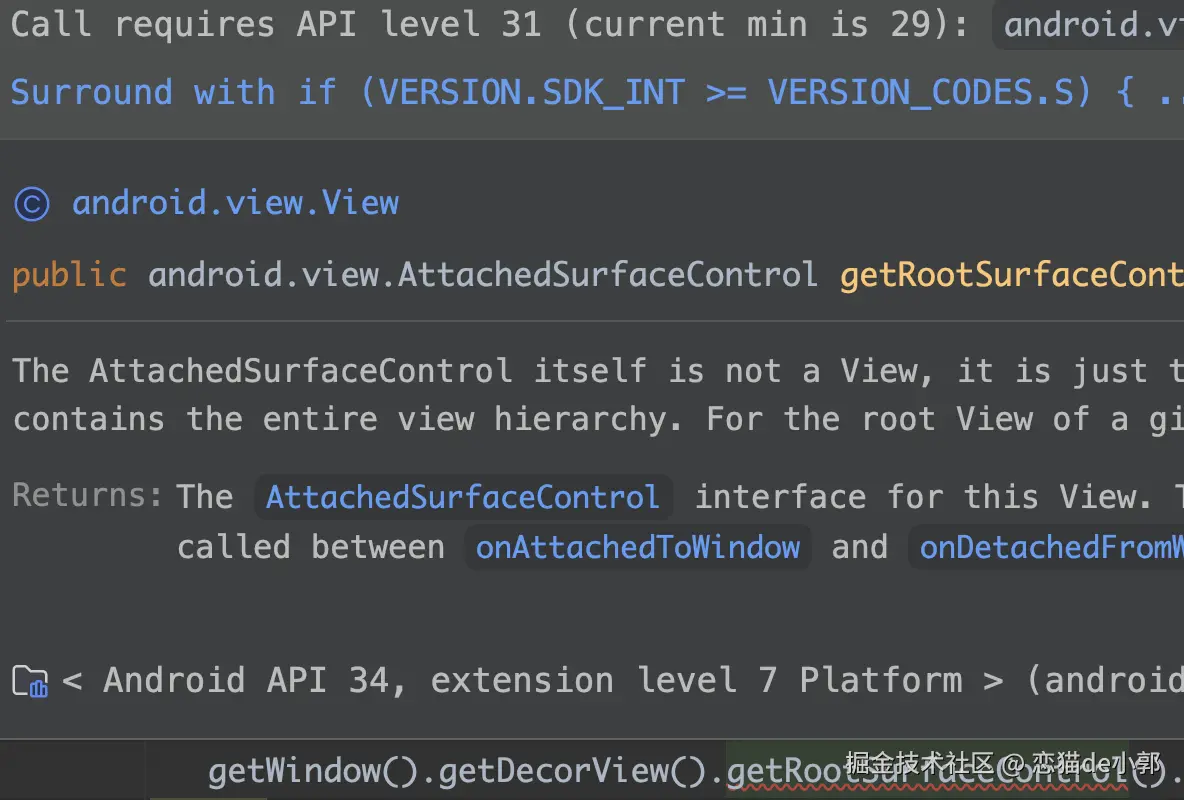1184x800 pixels.
Task: Click the android.v code chip in the error message
Action: click(x=1088, y=25)
